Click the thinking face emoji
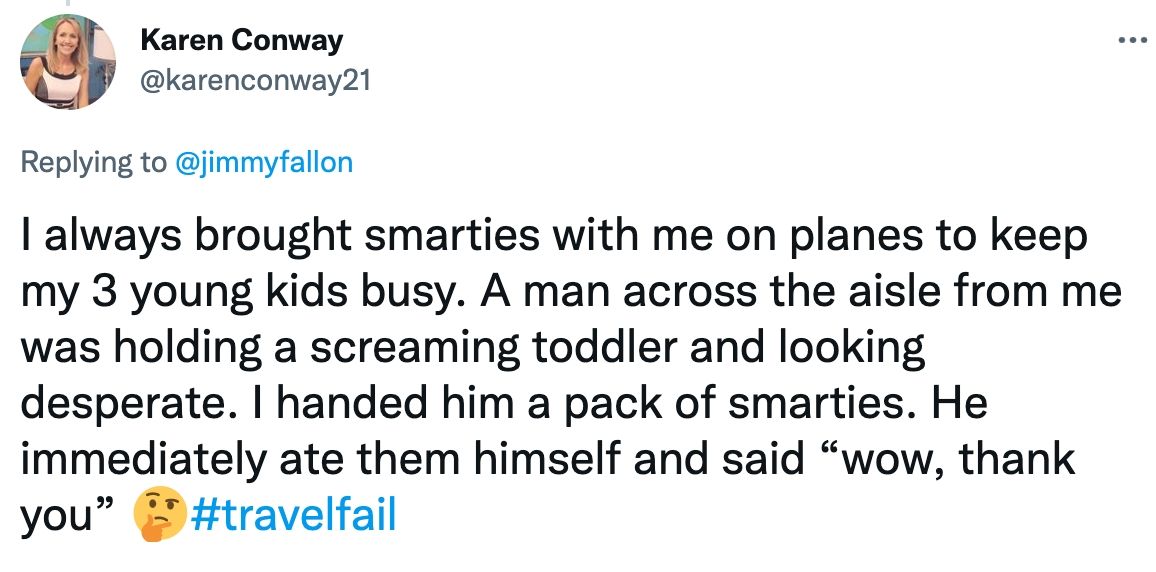 coord(159,517)
